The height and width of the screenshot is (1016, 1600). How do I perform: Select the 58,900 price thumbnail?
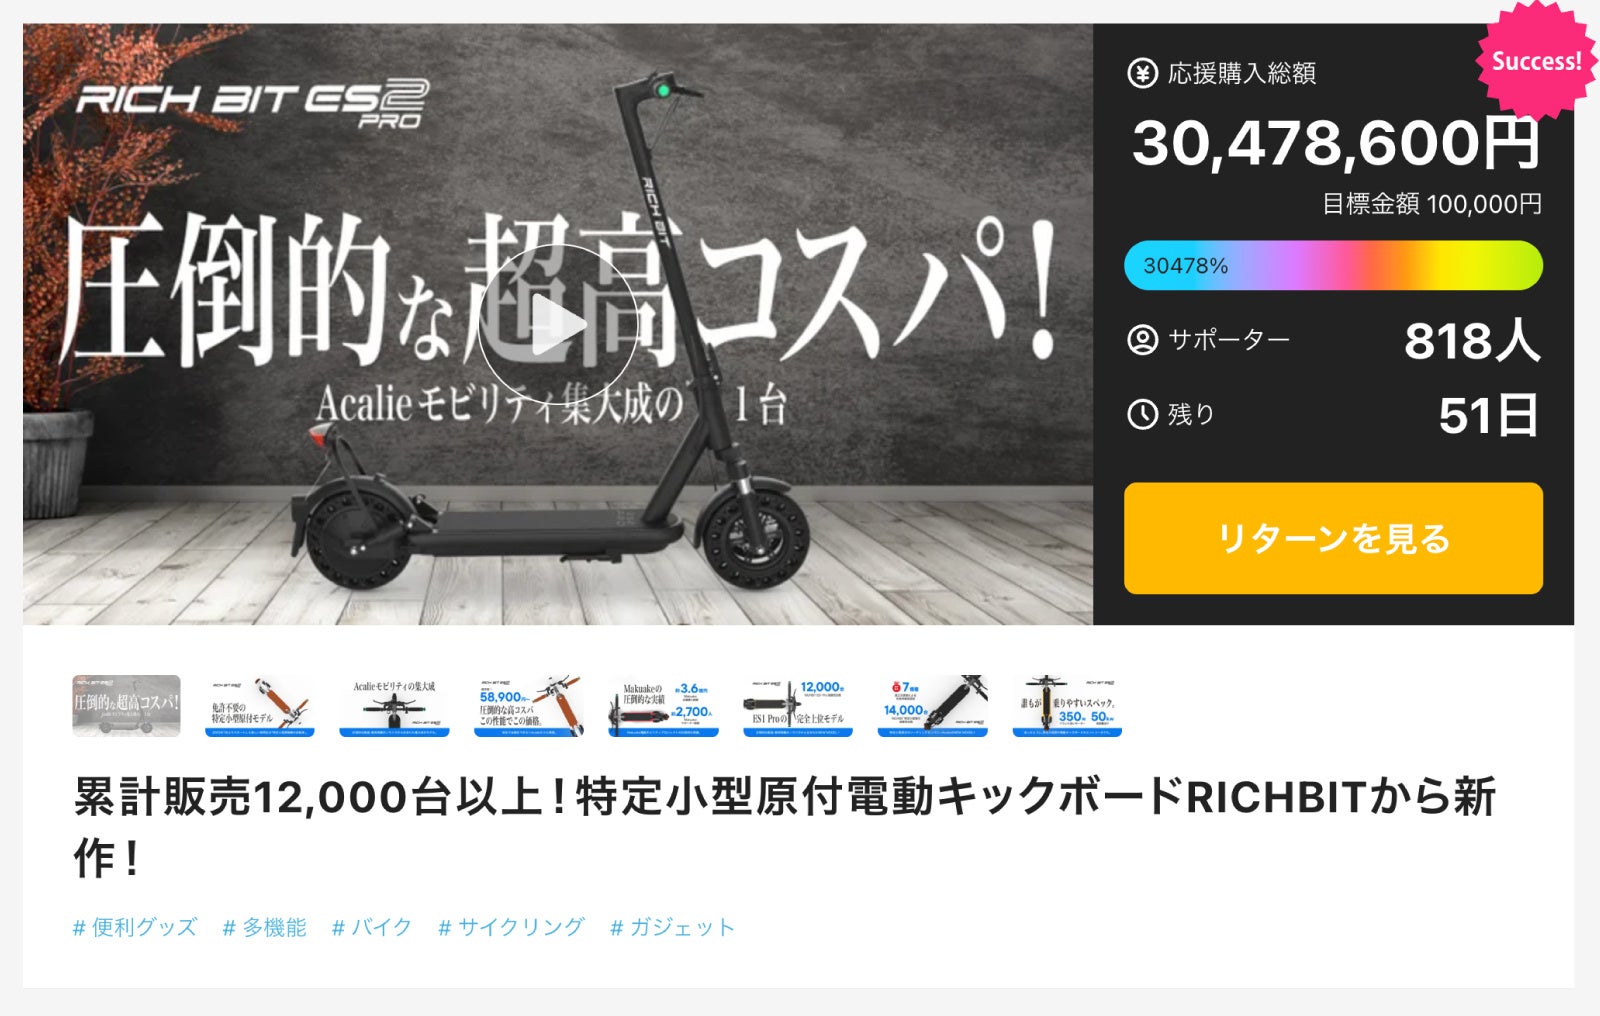coord(529,706)
